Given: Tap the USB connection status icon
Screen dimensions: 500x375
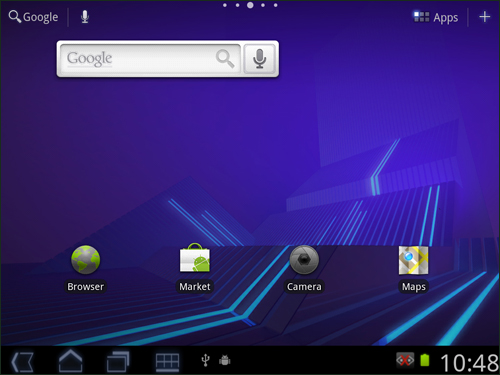Looking at the screenshot, I should 206,360.
